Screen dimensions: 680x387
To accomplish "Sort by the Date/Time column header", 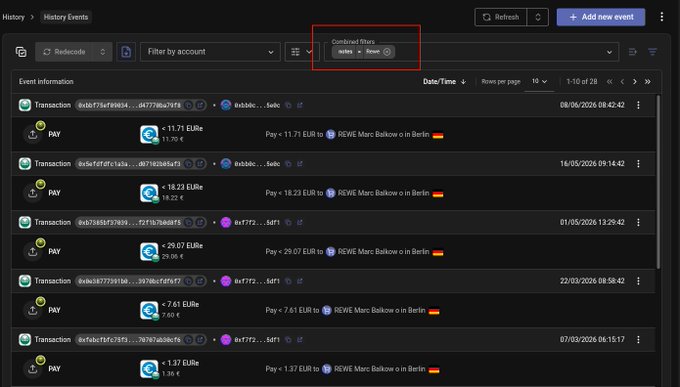I will pyautogui.click(x=444, y=82).
